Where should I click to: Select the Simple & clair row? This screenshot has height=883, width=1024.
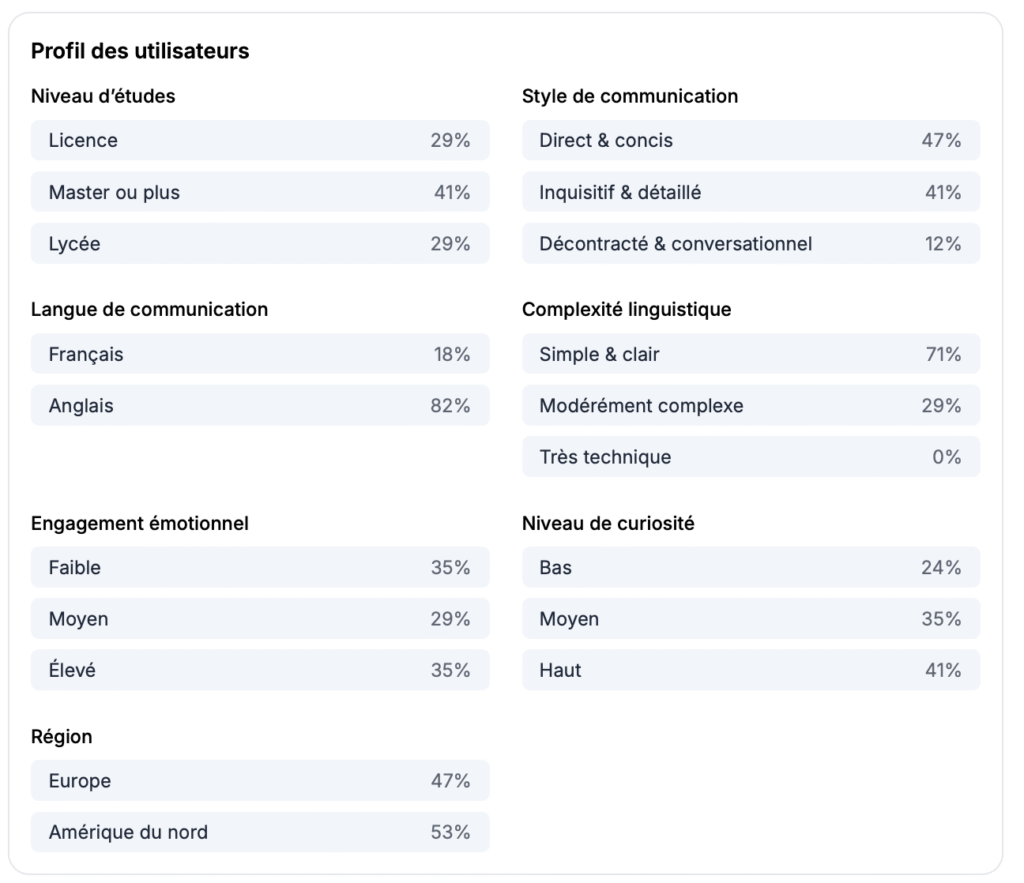pos(750,354)
